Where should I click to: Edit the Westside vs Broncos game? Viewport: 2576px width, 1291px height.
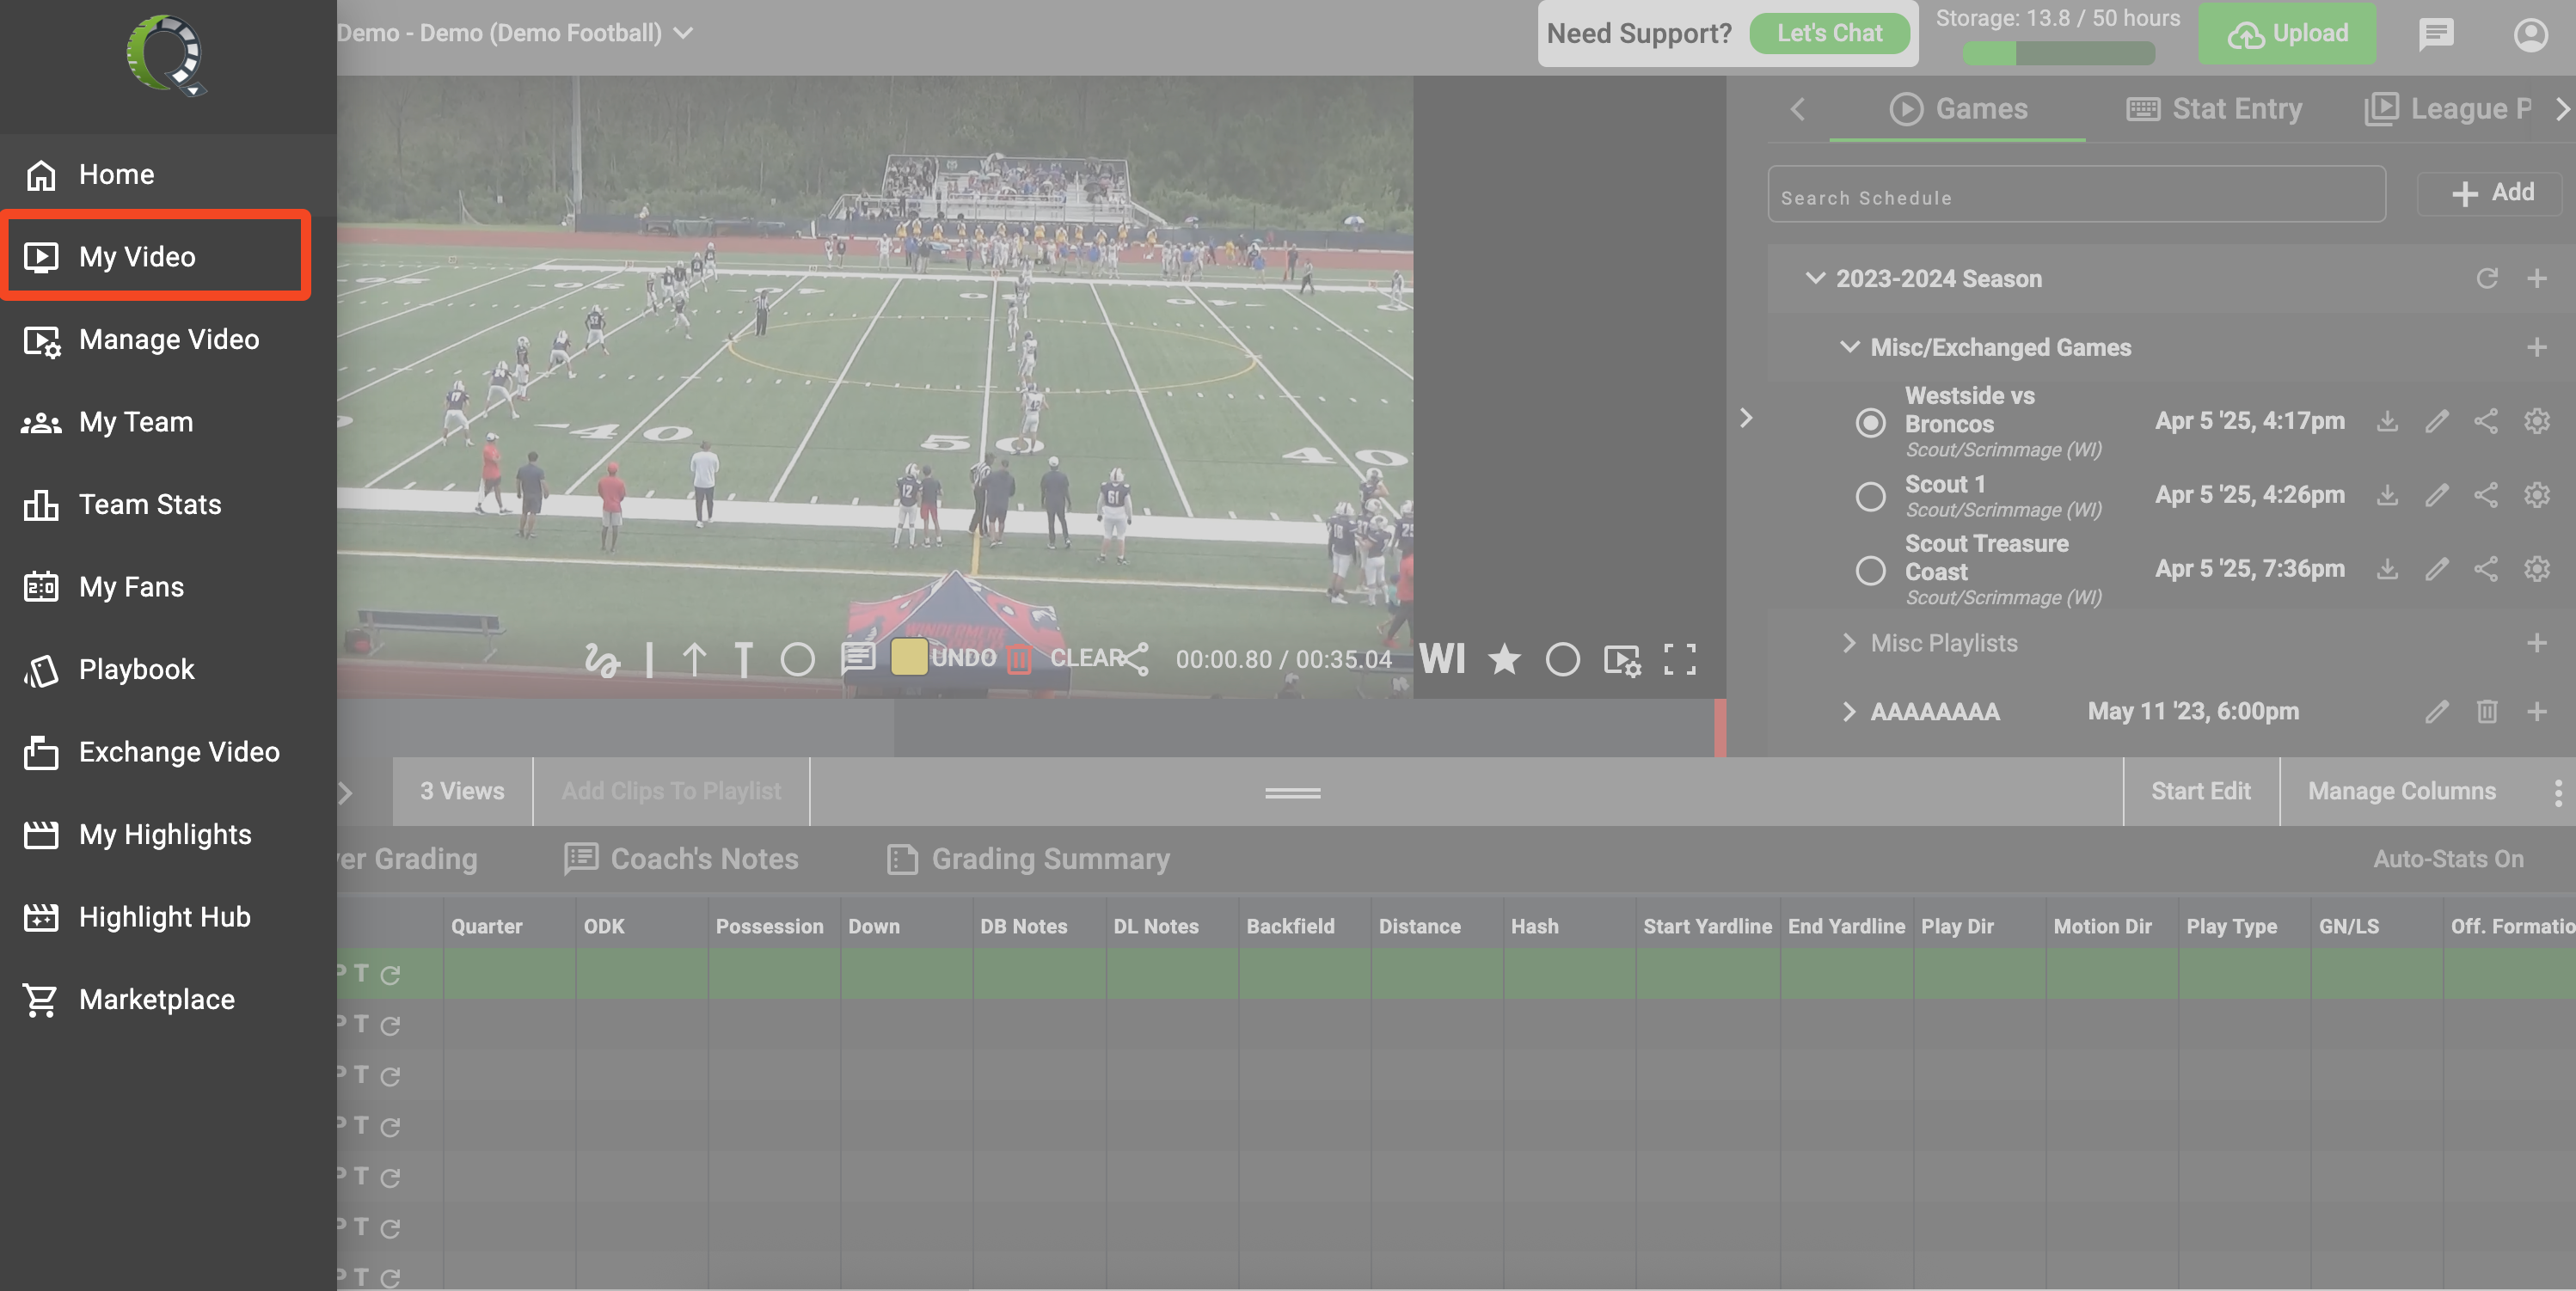click(x=2437, y=421)
